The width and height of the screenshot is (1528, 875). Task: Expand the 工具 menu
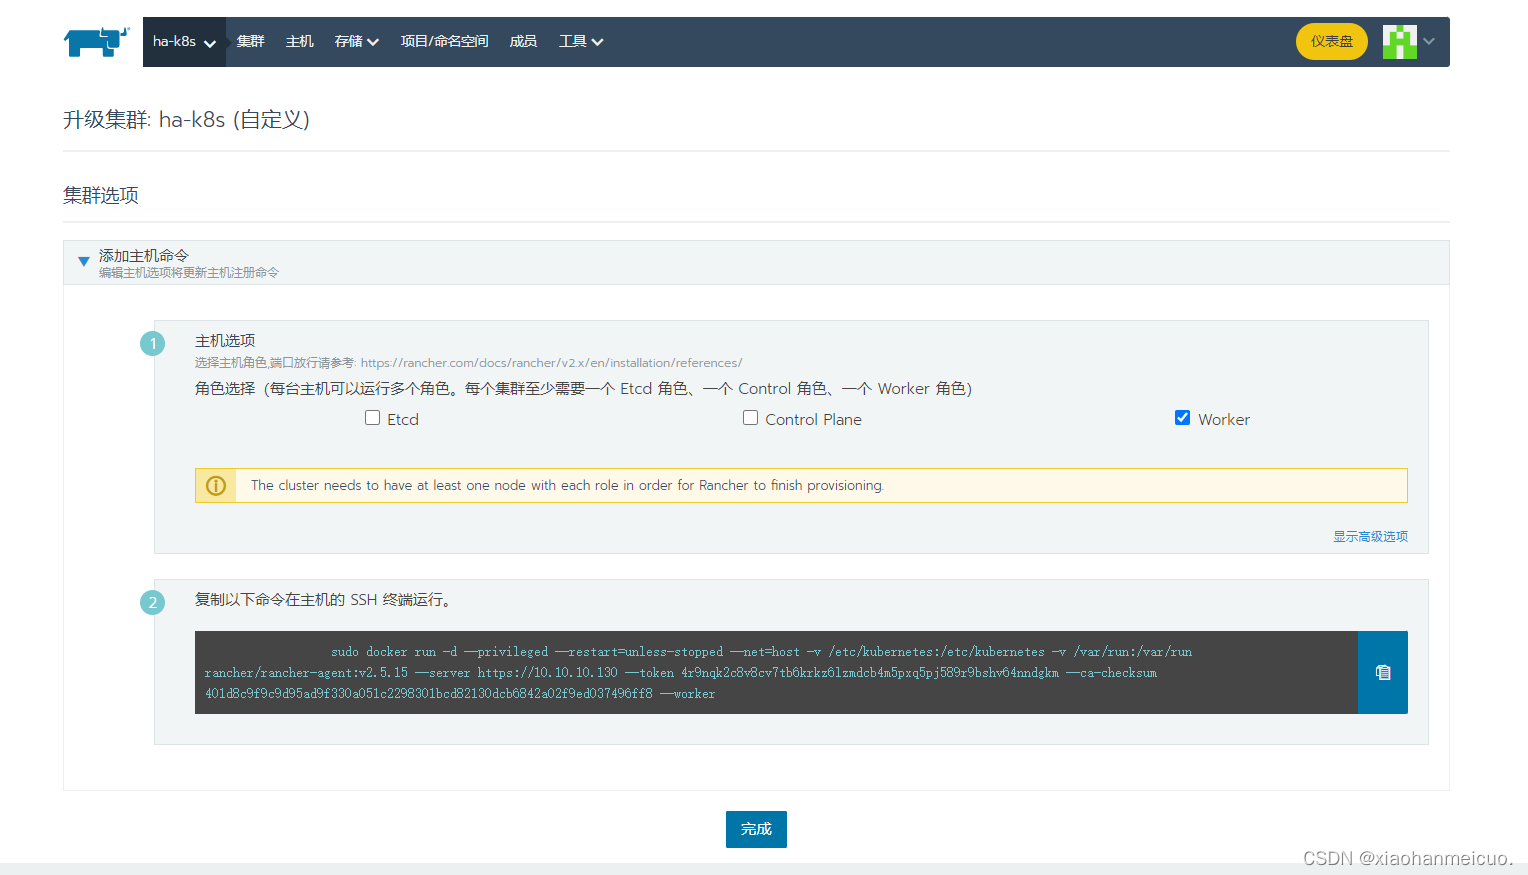(581, 42)
